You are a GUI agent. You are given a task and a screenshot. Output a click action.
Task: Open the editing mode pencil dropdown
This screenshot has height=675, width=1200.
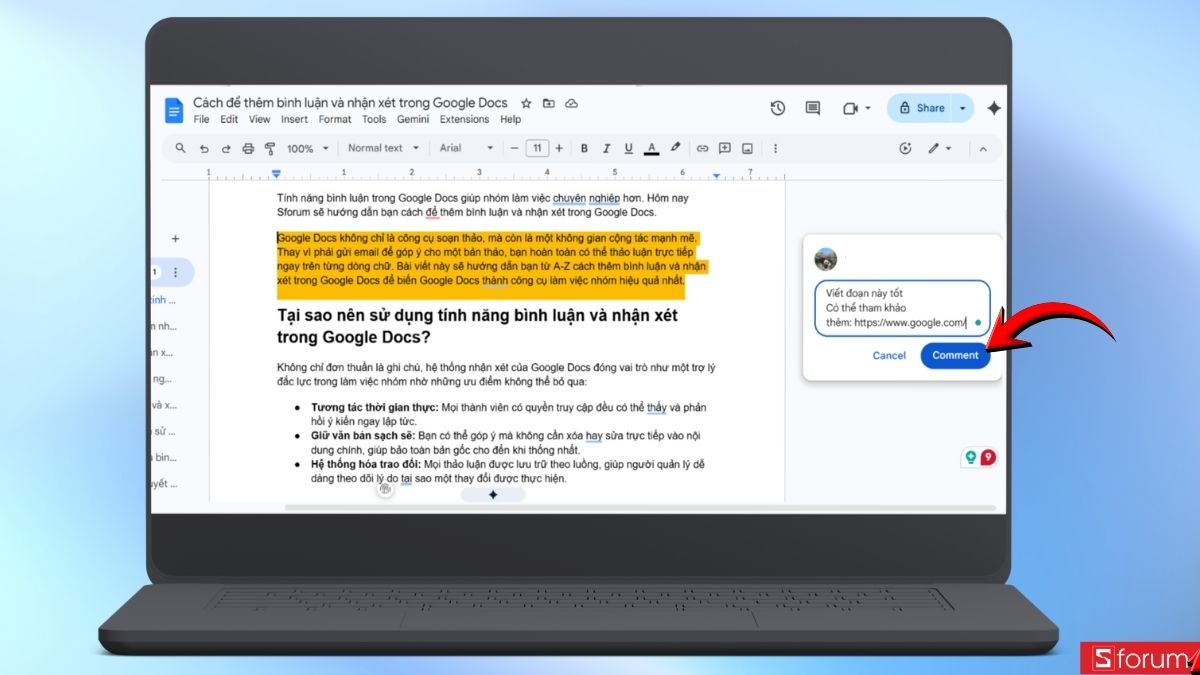[939, 148]
